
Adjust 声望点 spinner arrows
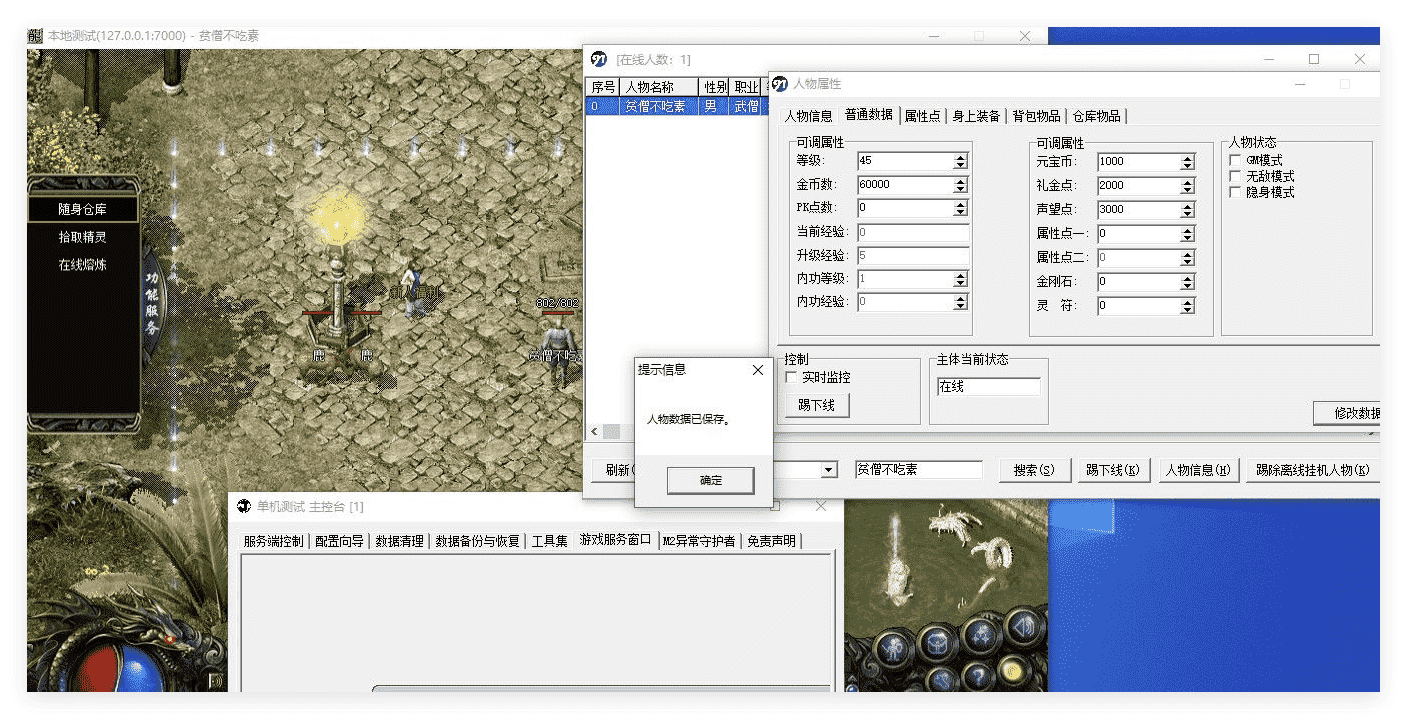point(1187,210)
